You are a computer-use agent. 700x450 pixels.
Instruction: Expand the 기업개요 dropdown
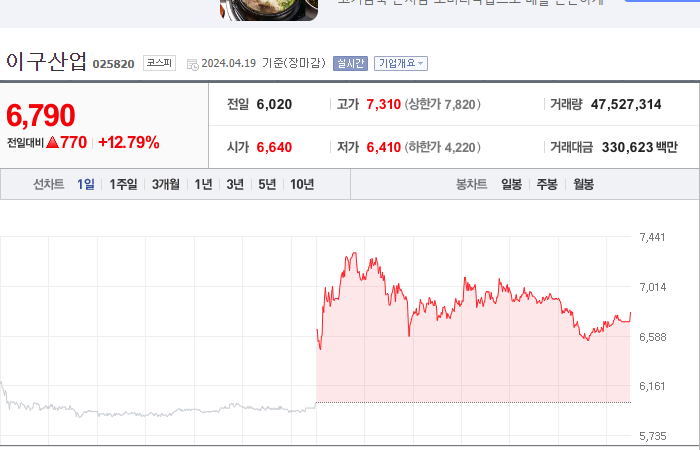(401, 63)
